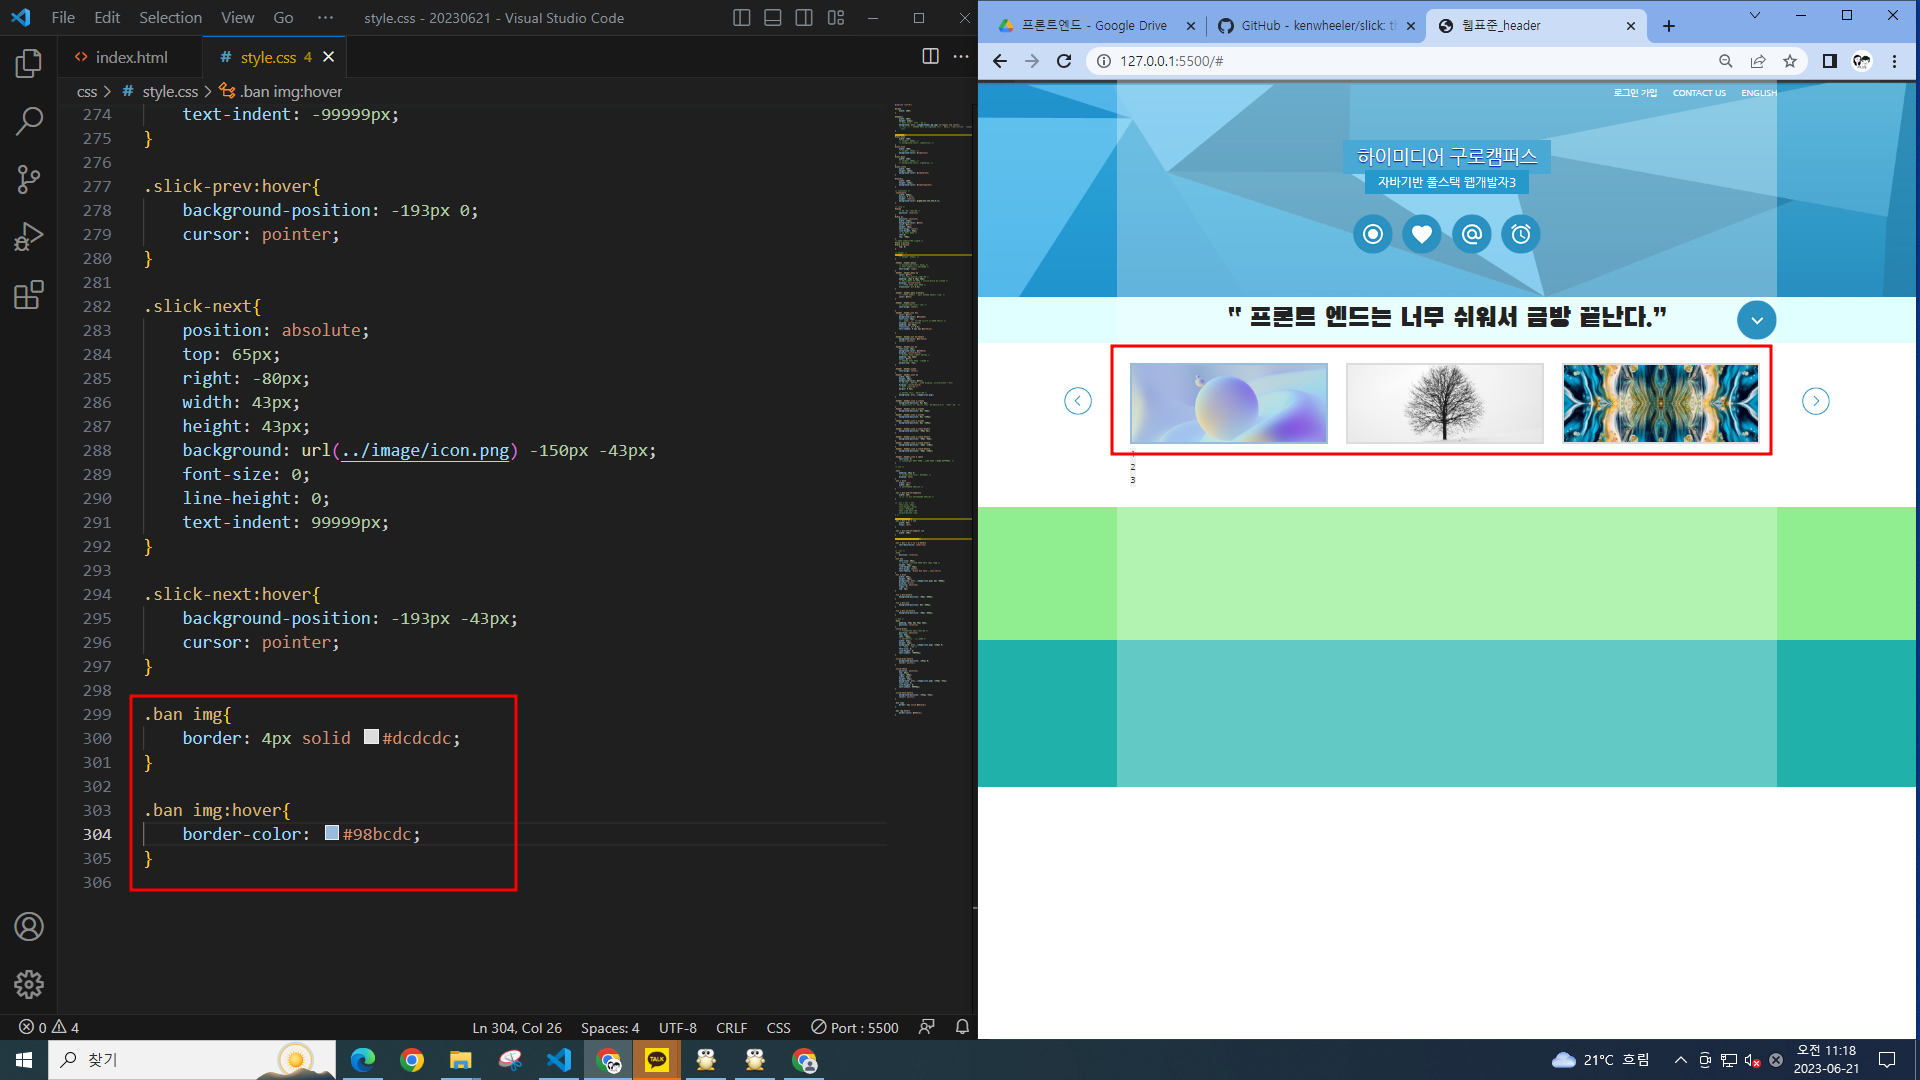Toggle the Panel layout button
The width and height of the screenshot is (1920, 1080).
point(772,18)
